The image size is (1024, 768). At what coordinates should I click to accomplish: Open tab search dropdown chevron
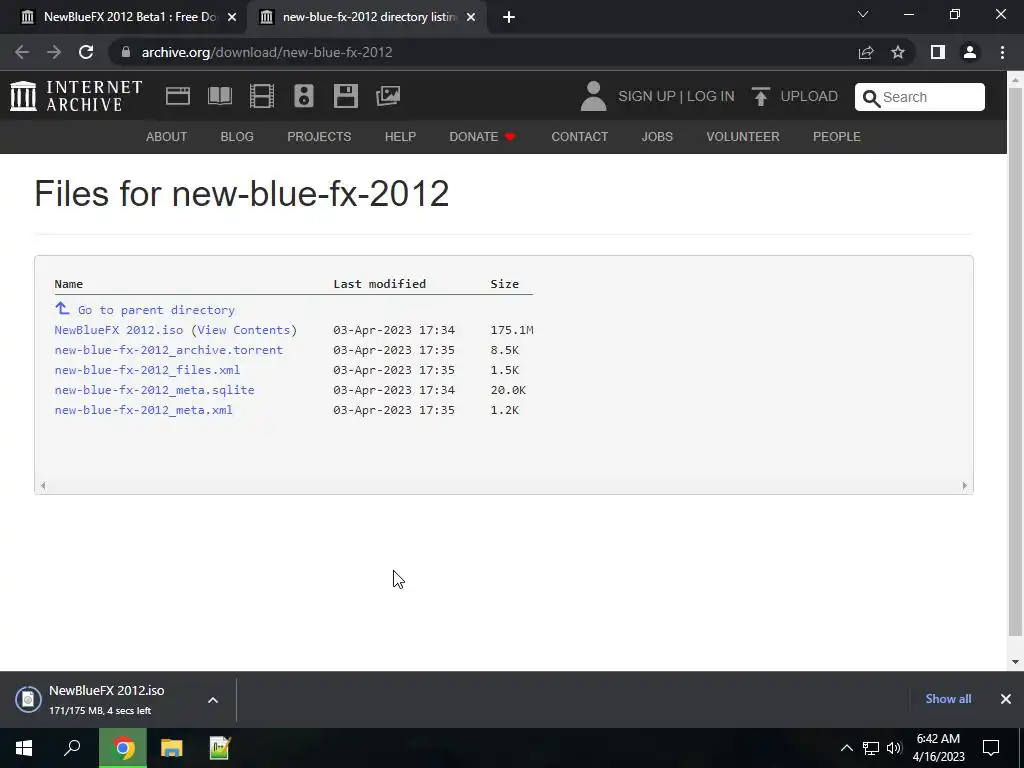coord(863,14)
